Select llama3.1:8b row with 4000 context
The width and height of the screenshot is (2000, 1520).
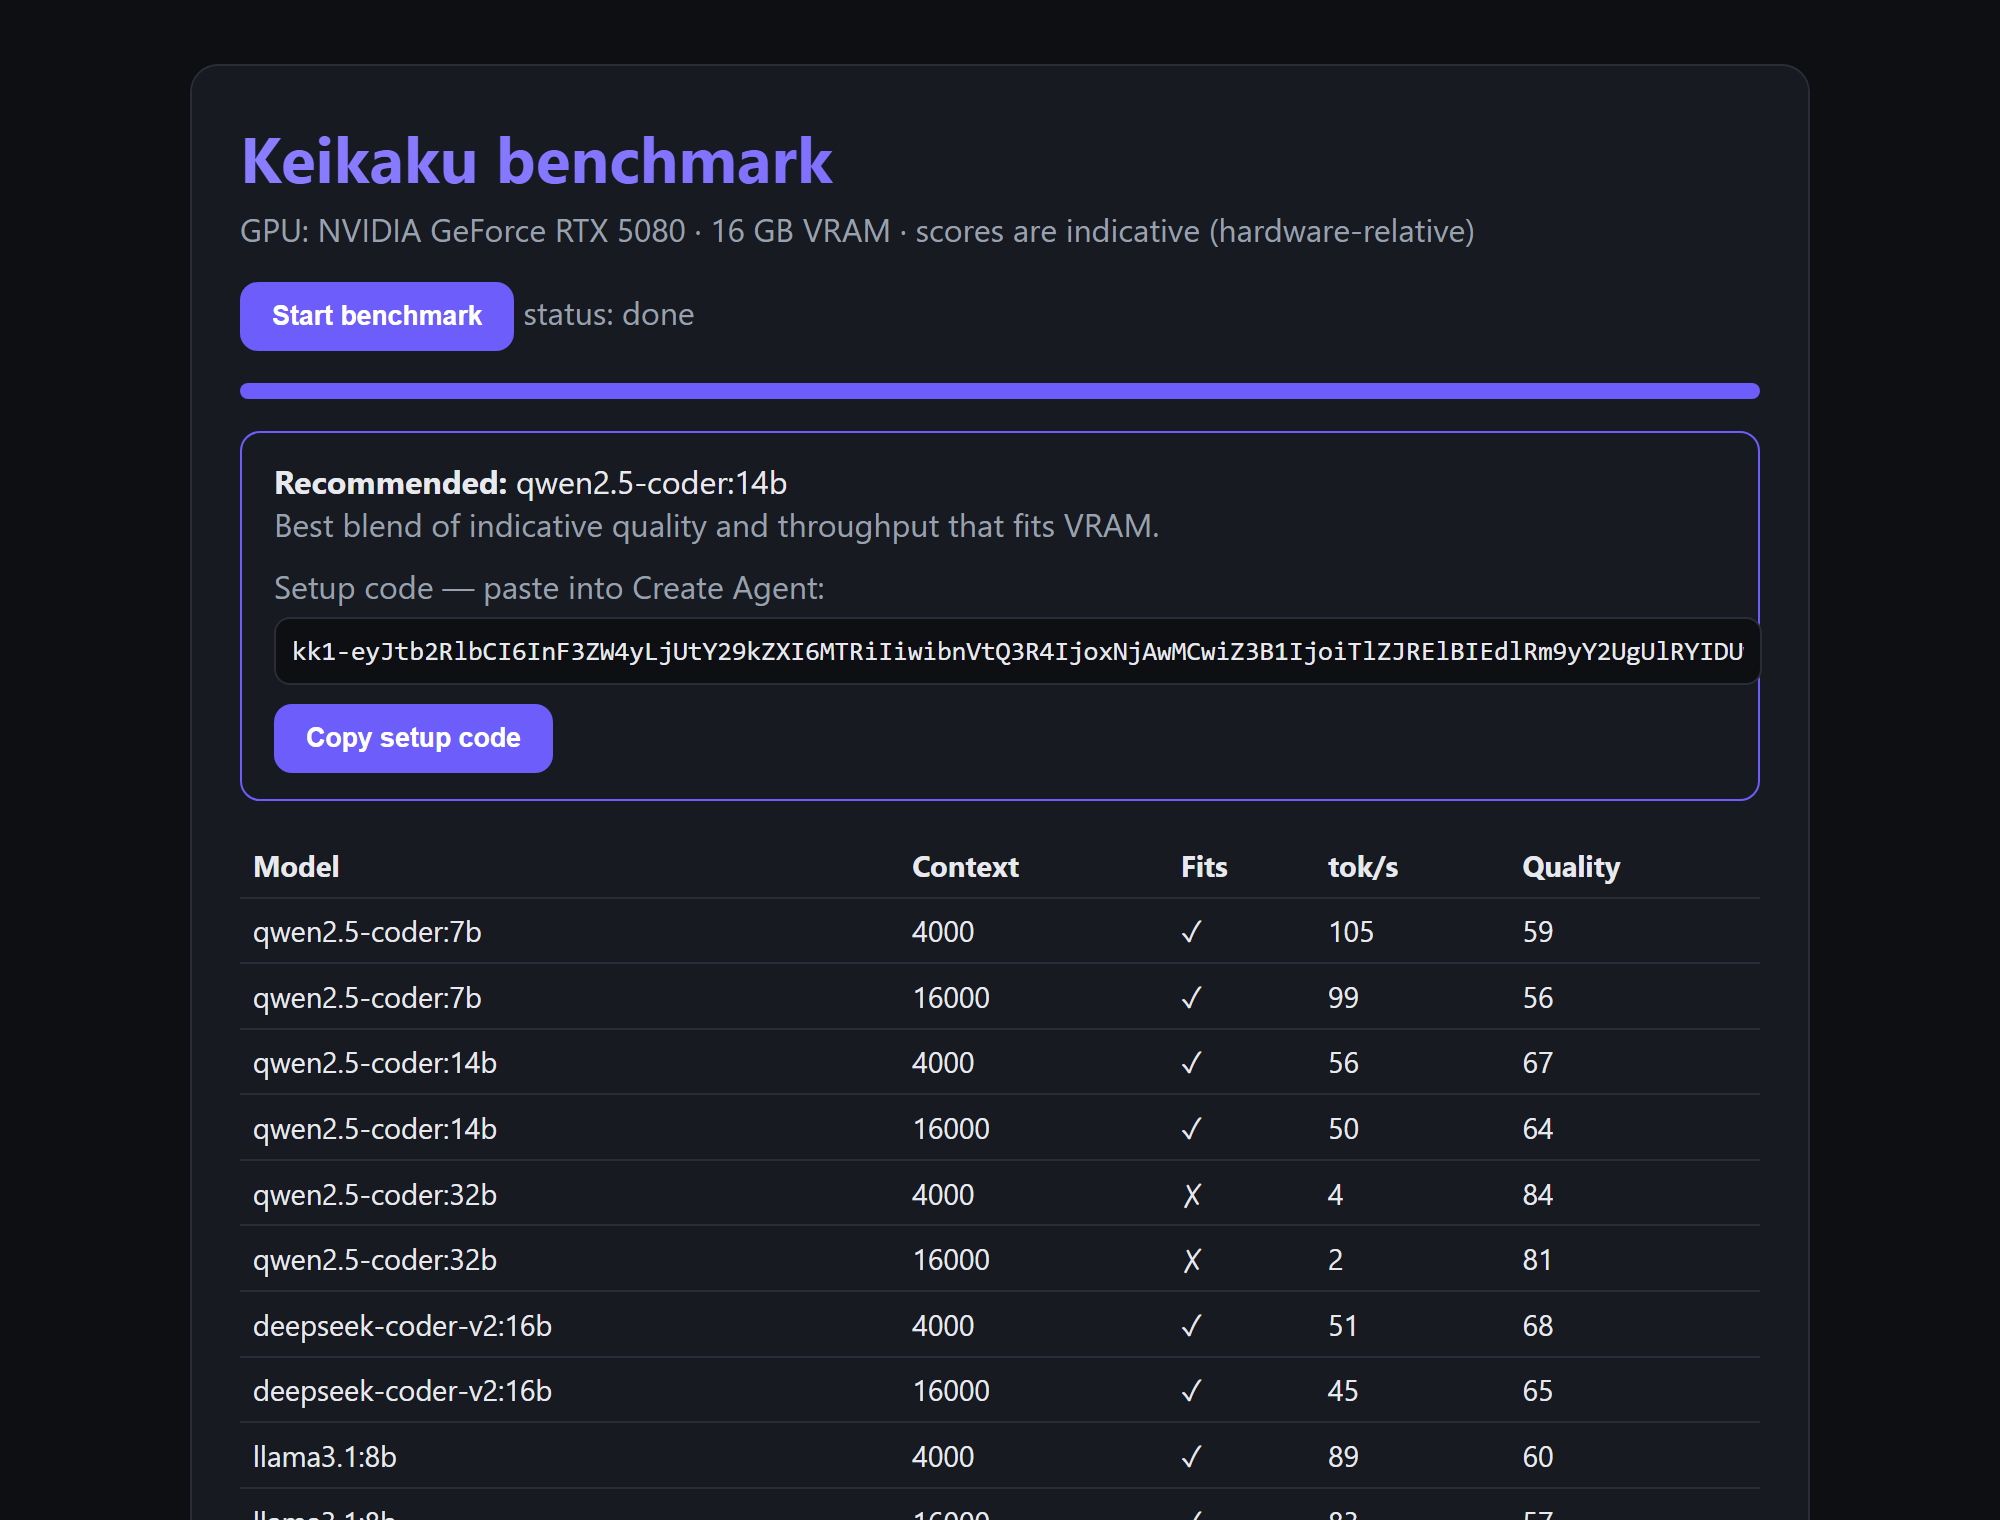1000,1457
